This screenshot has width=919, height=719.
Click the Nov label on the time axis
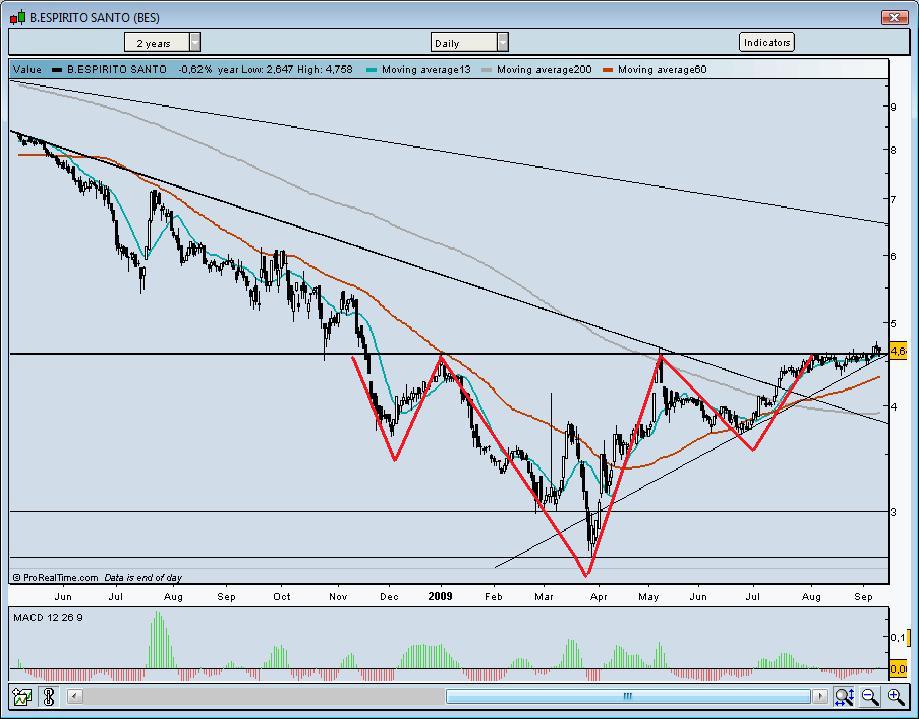pyautogui.click(x=338, y=597)
